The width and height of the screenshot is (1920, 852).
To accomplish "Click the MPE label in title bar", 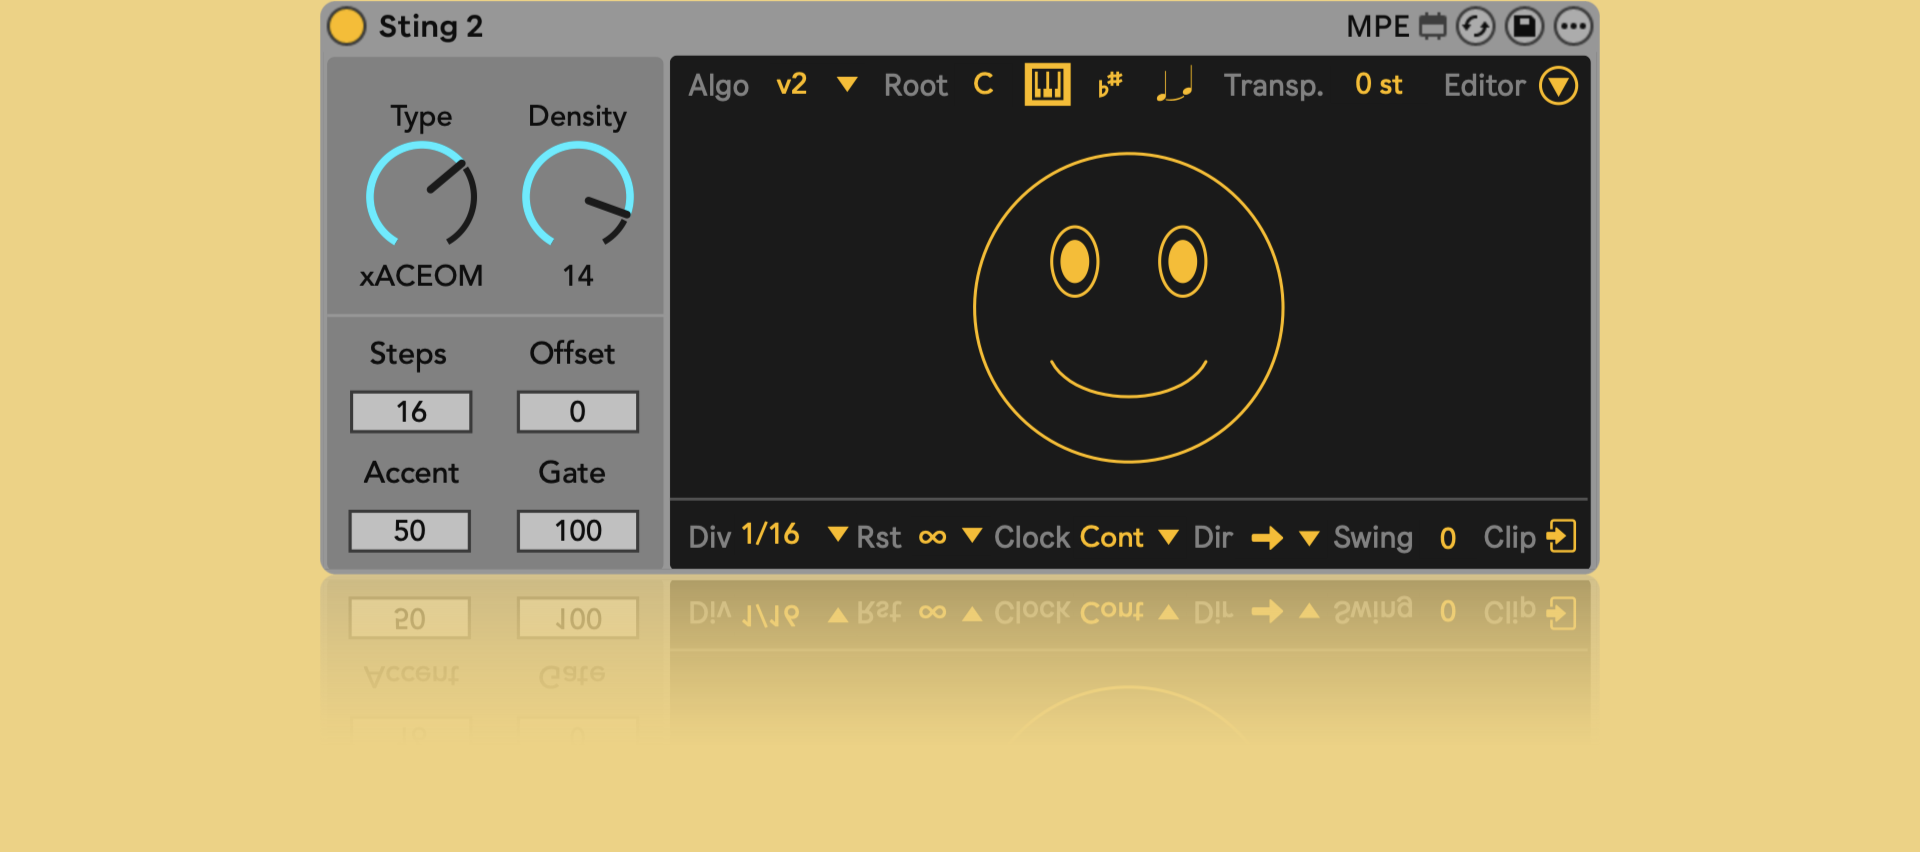I will pyautogui.click(x=1377, y=27).
